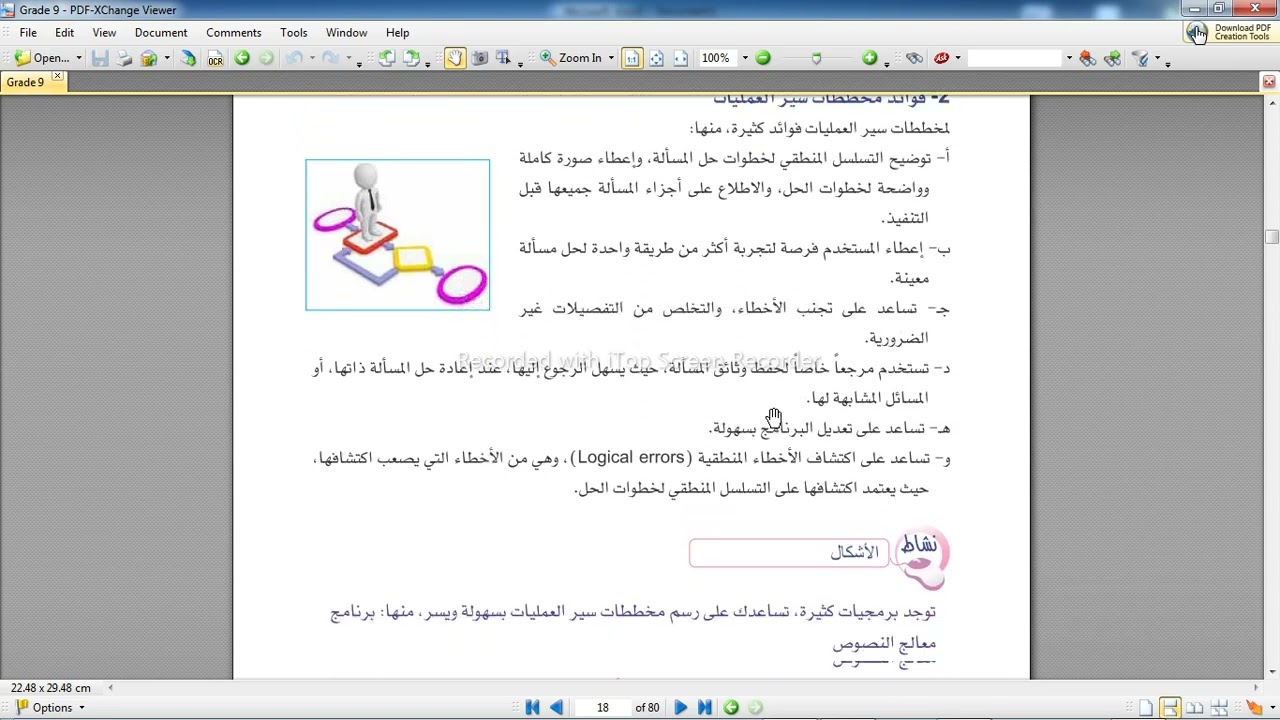Click Download PDF Creation Tools link

coord(1229,33)
